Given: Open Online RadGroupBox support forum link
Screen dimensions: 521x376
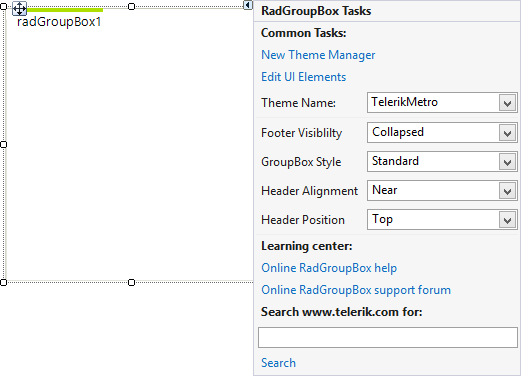Looking at the screenshot, I should click(356, 290).
